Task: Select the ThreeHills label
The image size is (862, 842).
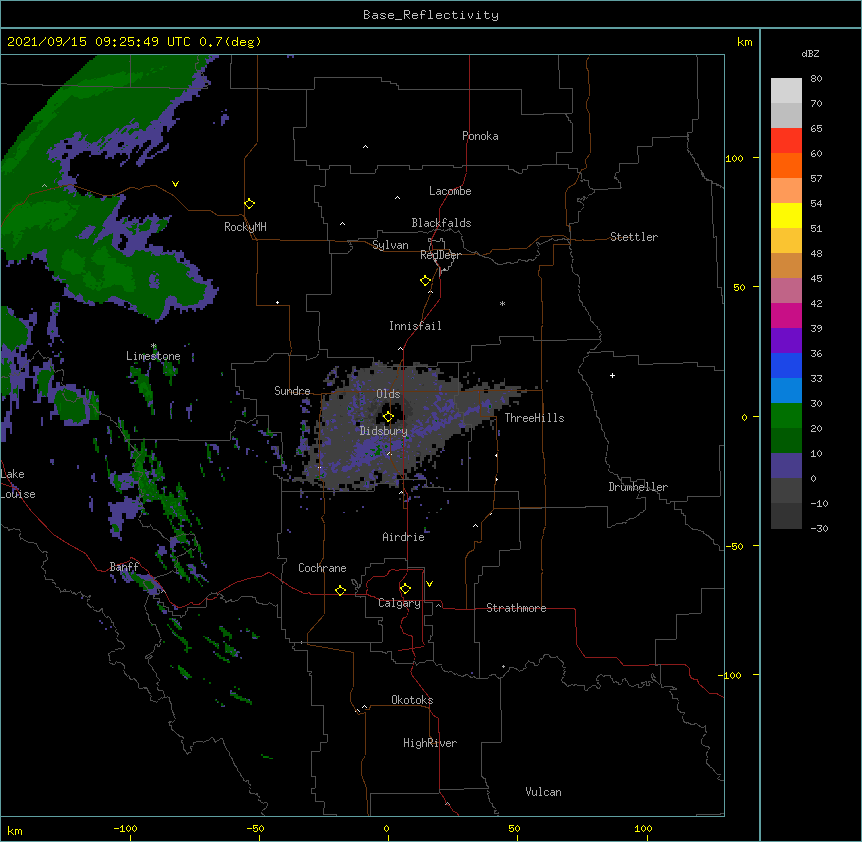Action: tap(534, 418)
